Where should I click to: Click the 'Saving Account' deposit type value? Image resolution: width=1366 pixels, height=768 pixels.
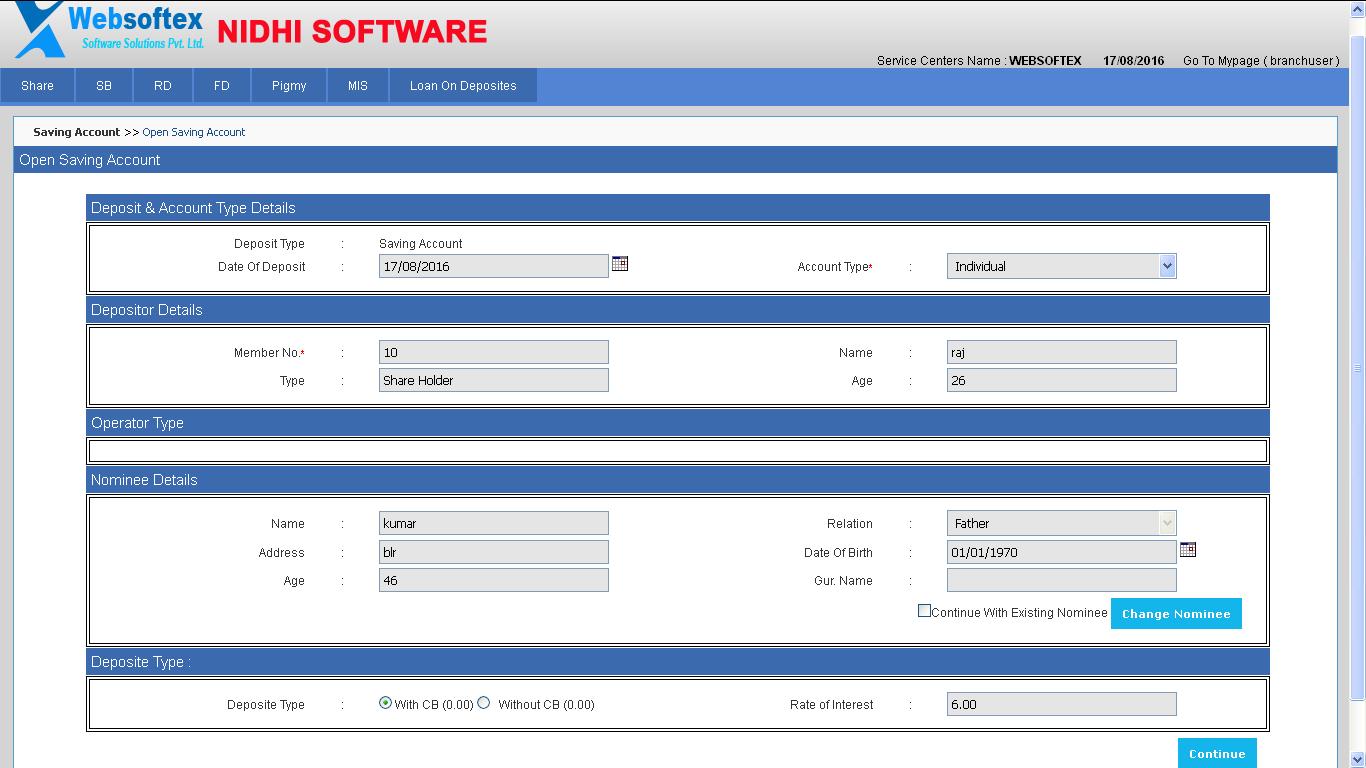pyautogui.click(x=421, y=243)
